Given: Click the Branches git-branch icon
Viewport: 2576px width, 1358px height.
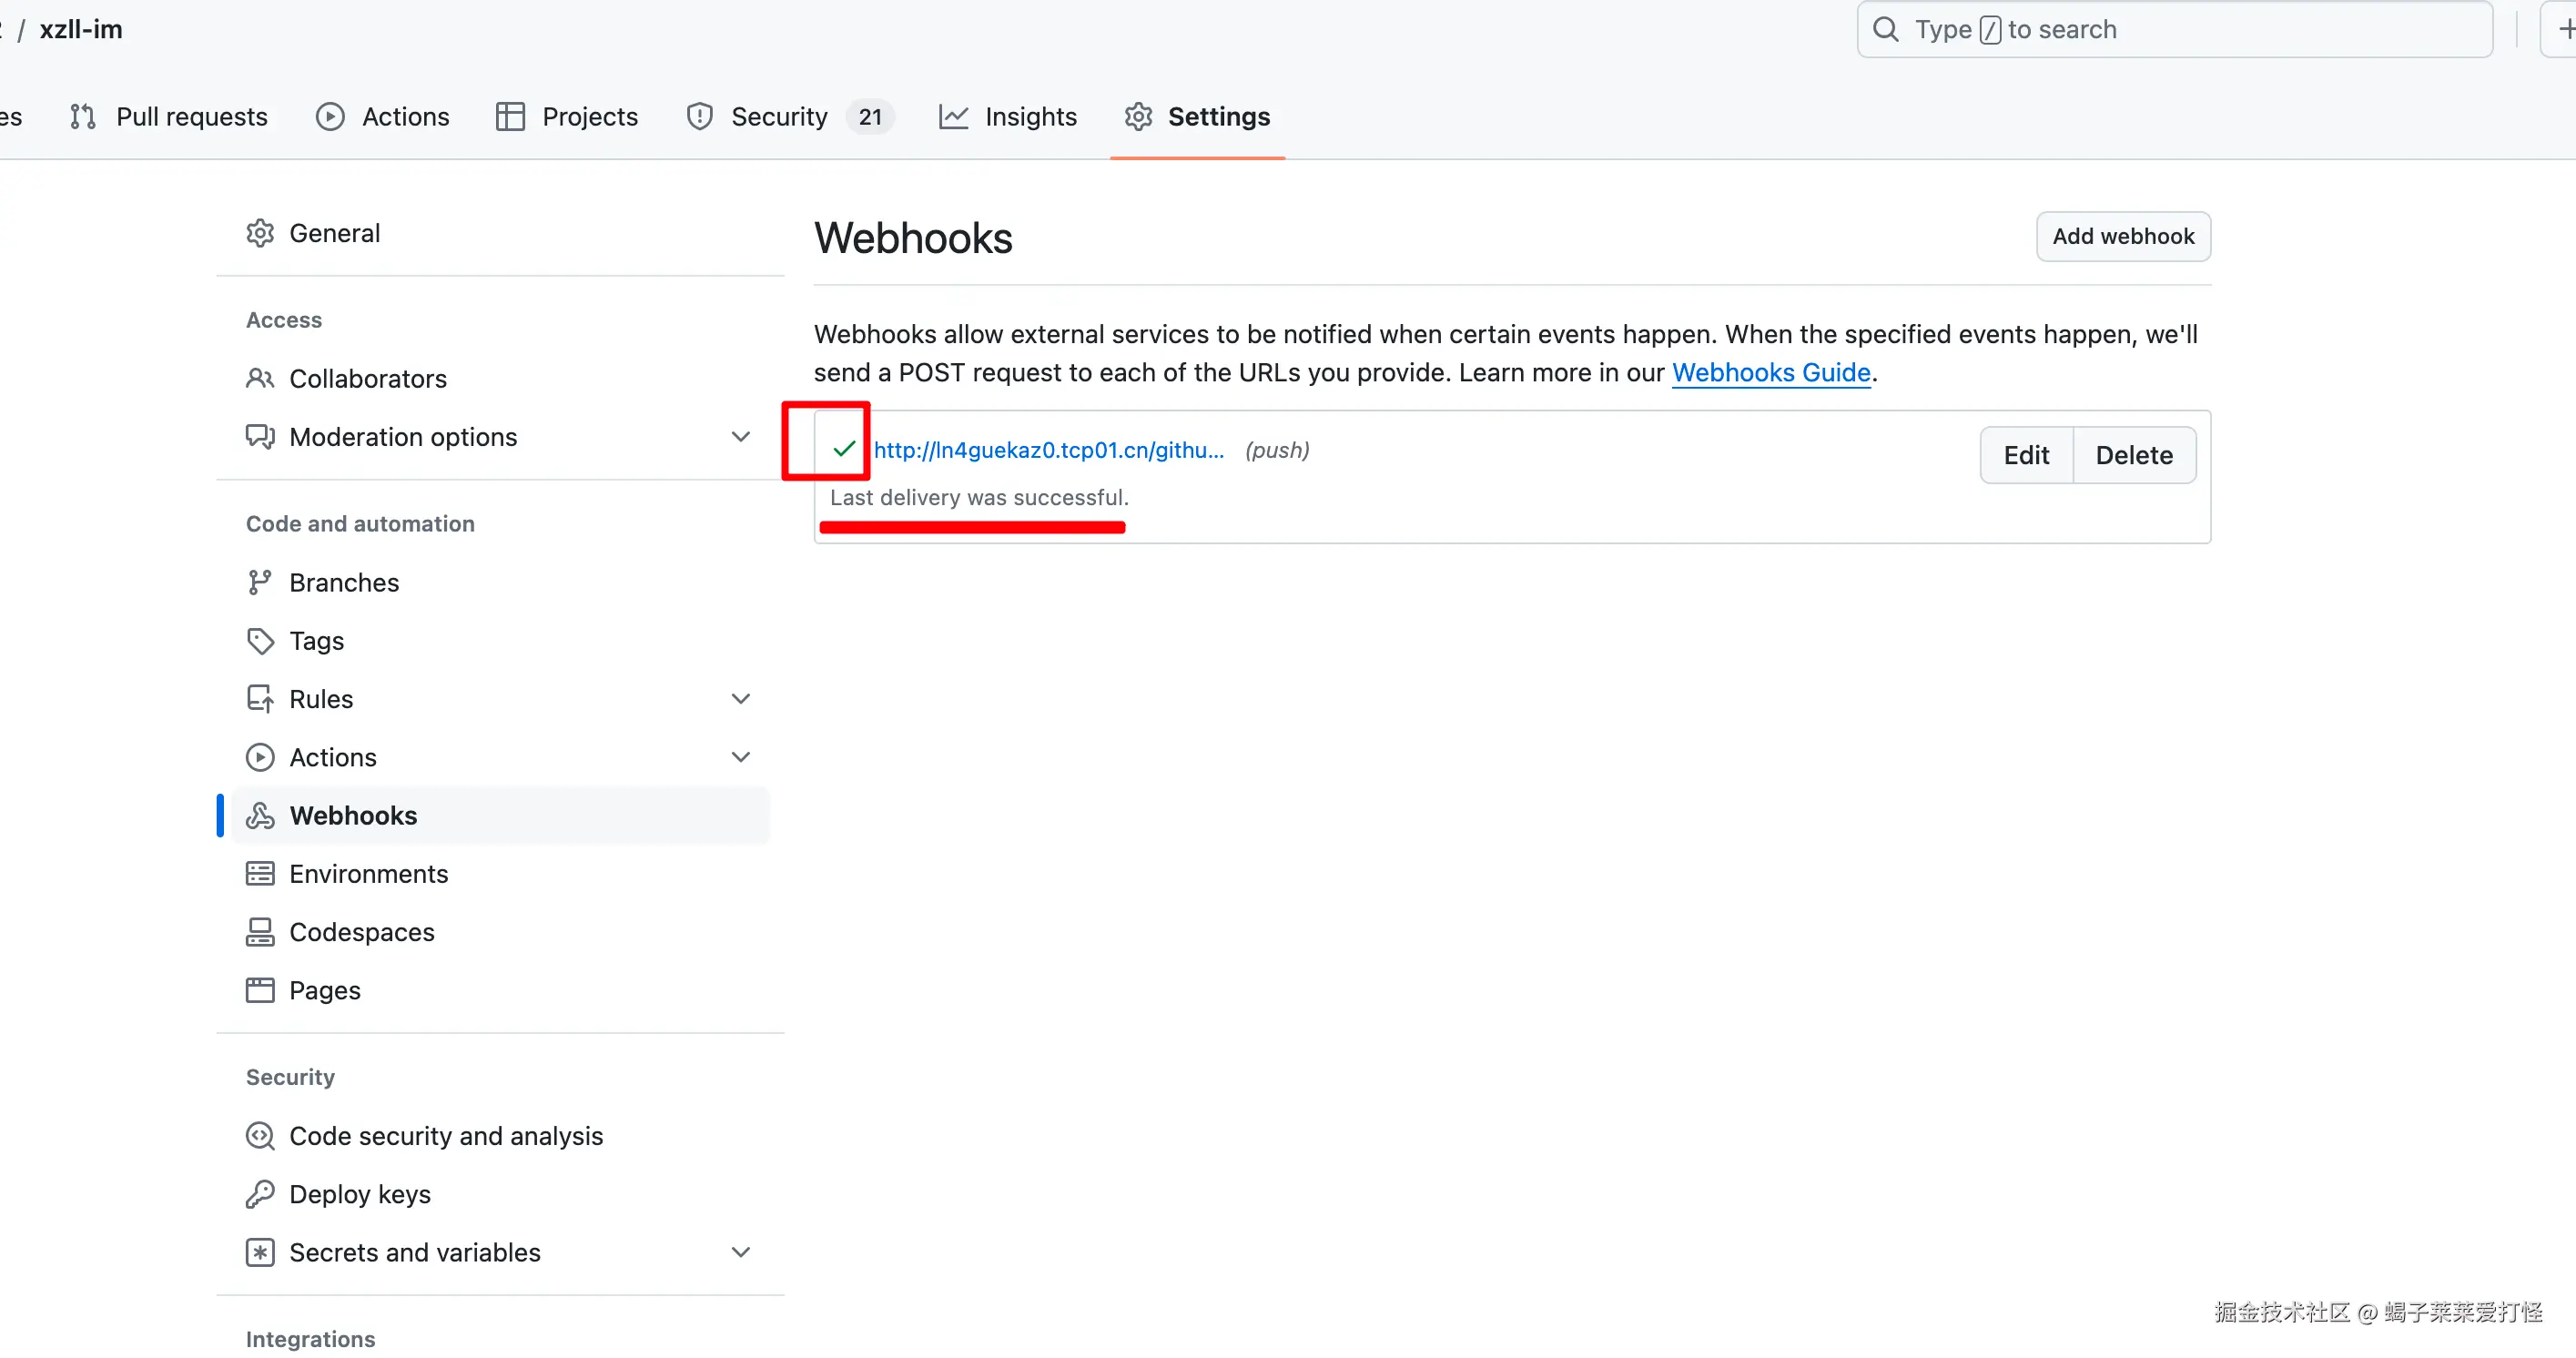Looking at the screenshot, I should pyautogui.click(x=260, y=583).
